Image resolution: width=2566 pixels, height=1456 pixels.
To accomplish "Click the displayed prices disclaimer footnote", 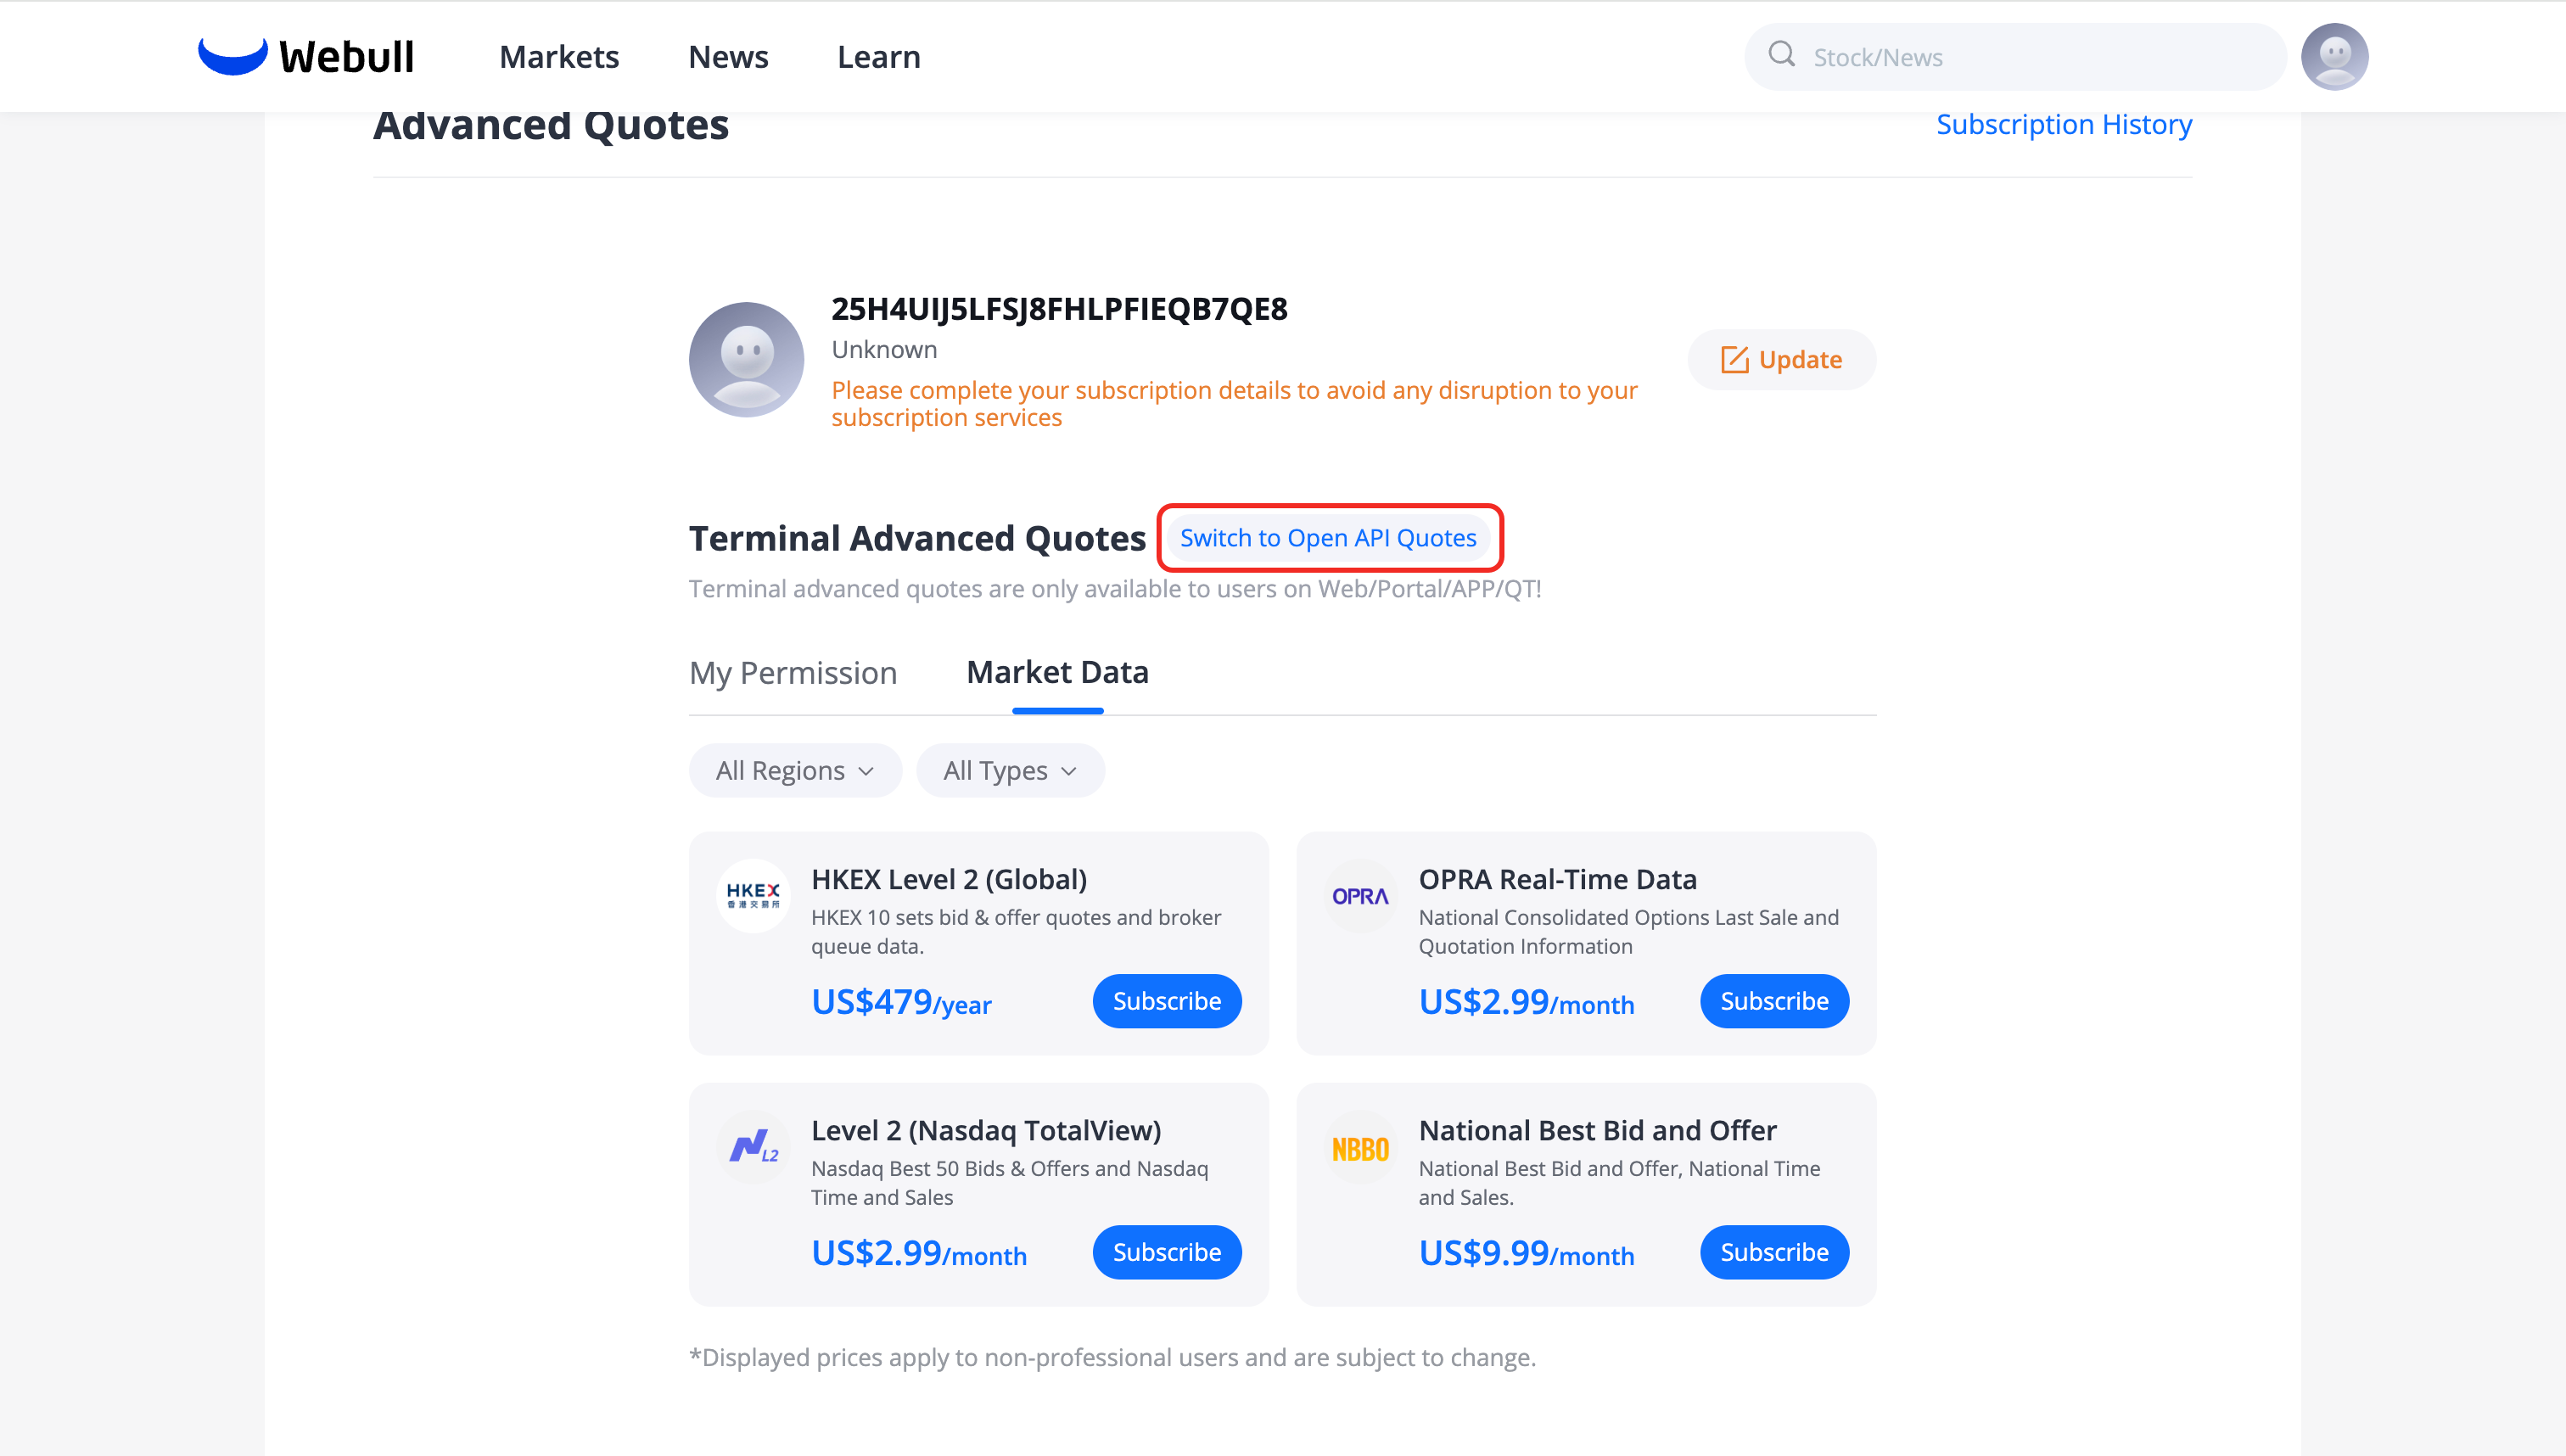I will tap(1112, 1357).
